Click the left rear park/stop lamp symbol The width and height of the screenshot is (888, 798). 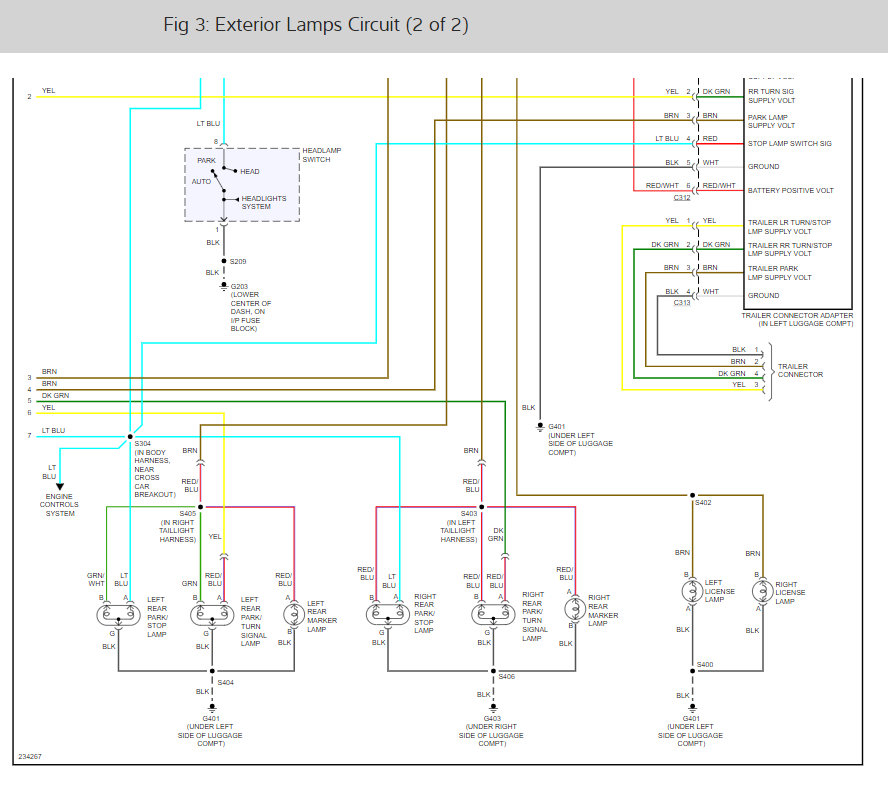(x=118, y=615)
